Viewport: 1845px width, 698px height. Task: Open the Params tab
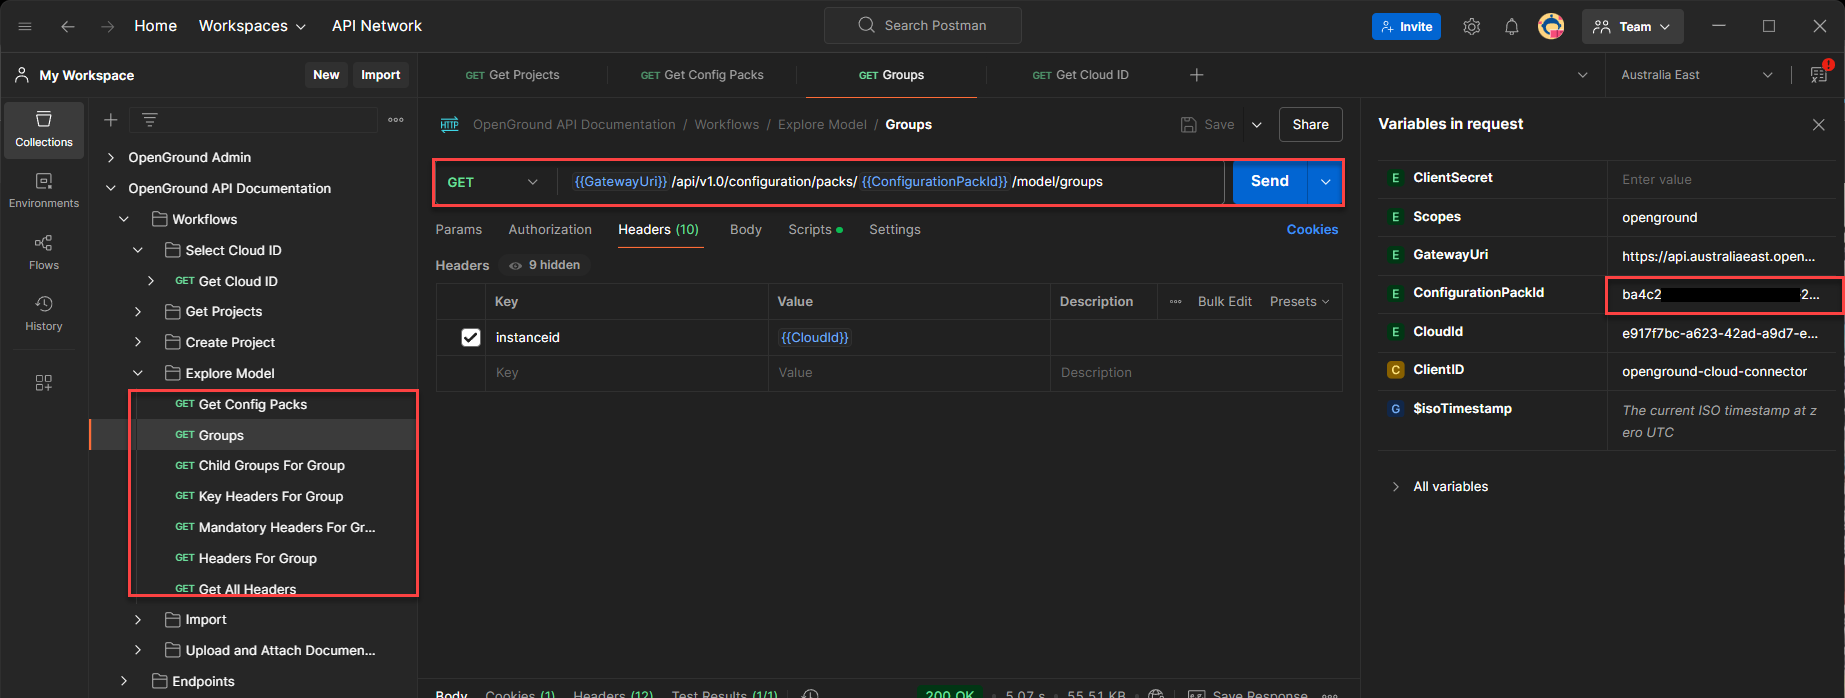pos(459,230)
